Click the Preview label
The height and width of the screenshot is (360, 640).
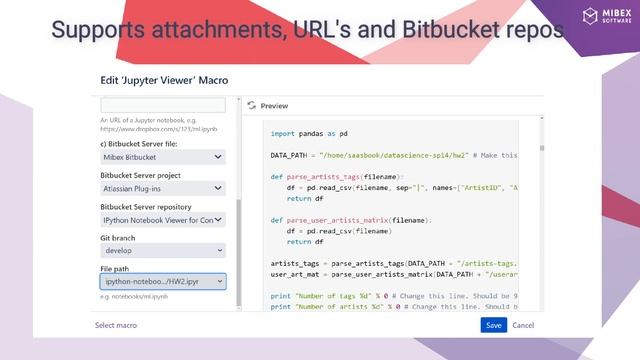[x=274, y=106]
